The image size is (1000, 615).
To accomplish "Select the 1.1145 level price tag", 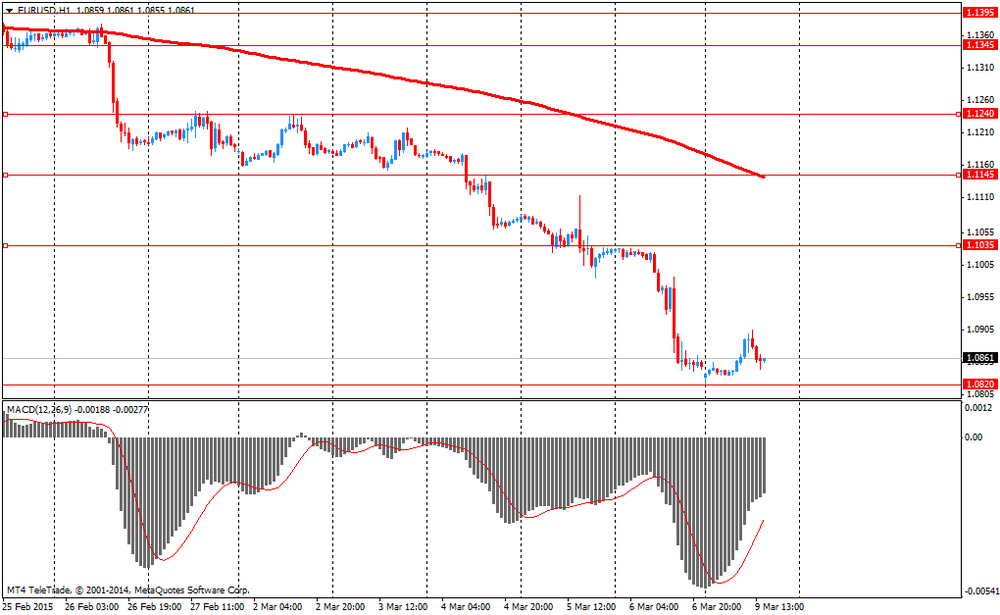I will 980,175.
